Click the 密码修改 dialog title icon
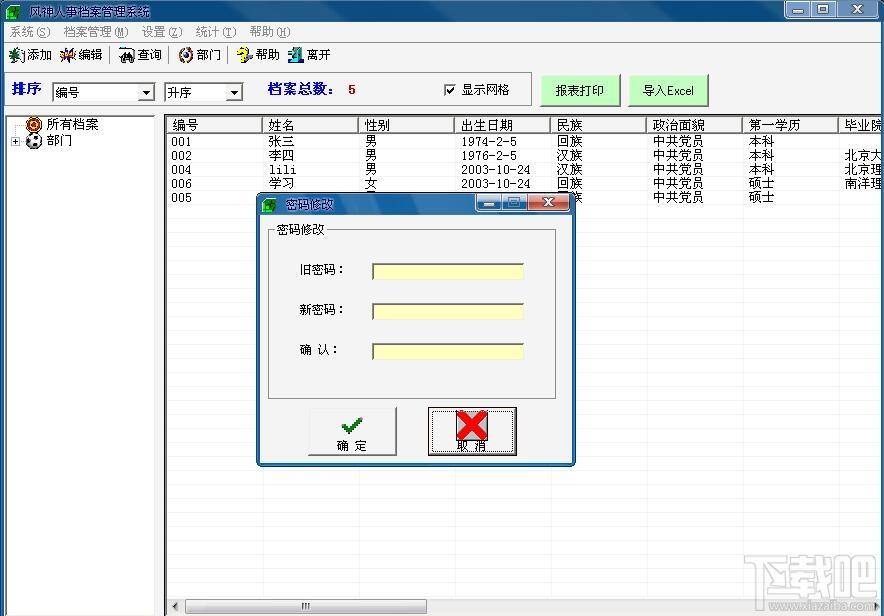Viewport: 884px width, 616px height. point(270,205)
